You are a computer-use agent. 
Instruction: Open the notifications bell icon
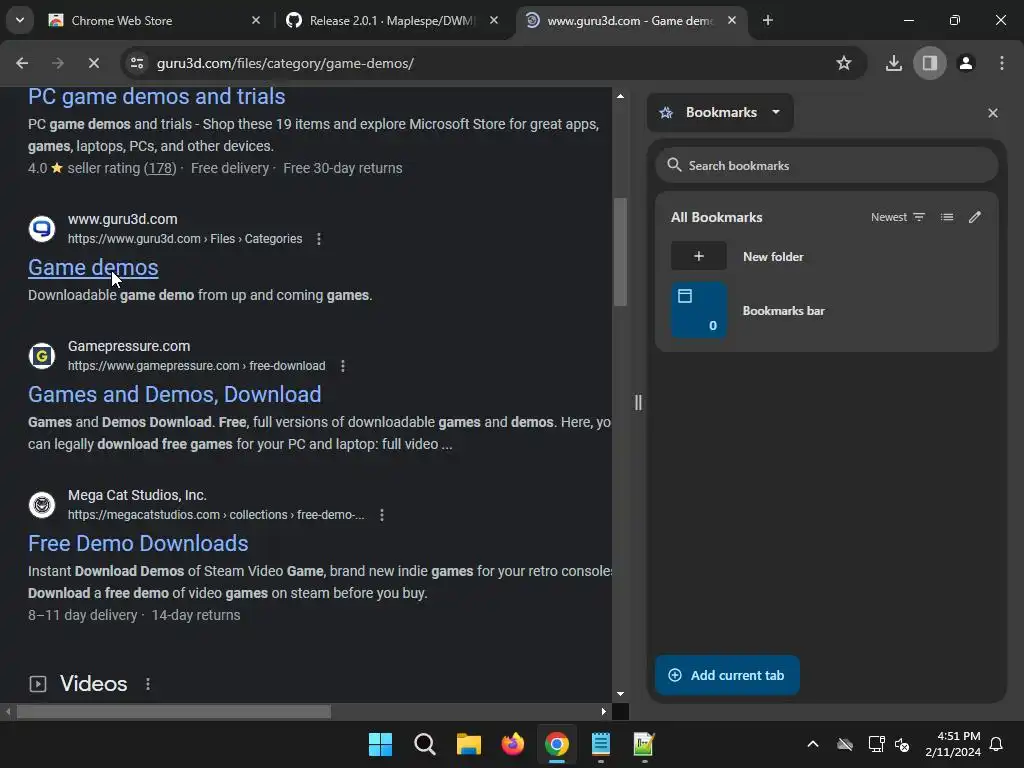996,744
